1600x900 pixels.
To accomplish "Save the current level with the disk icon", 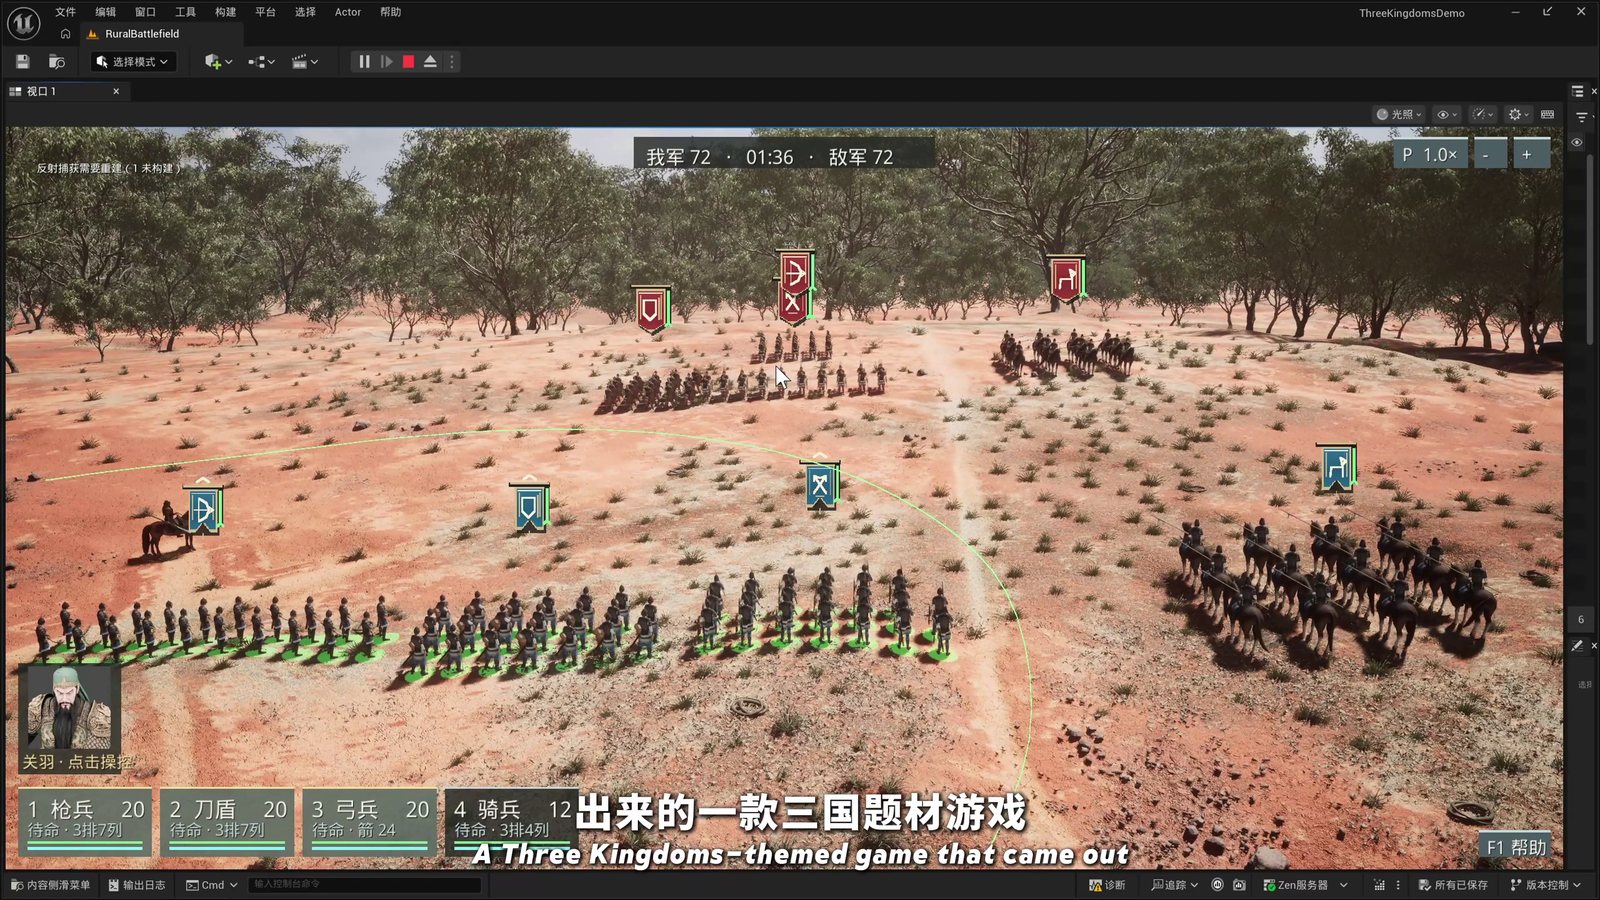I will (23, 62).
